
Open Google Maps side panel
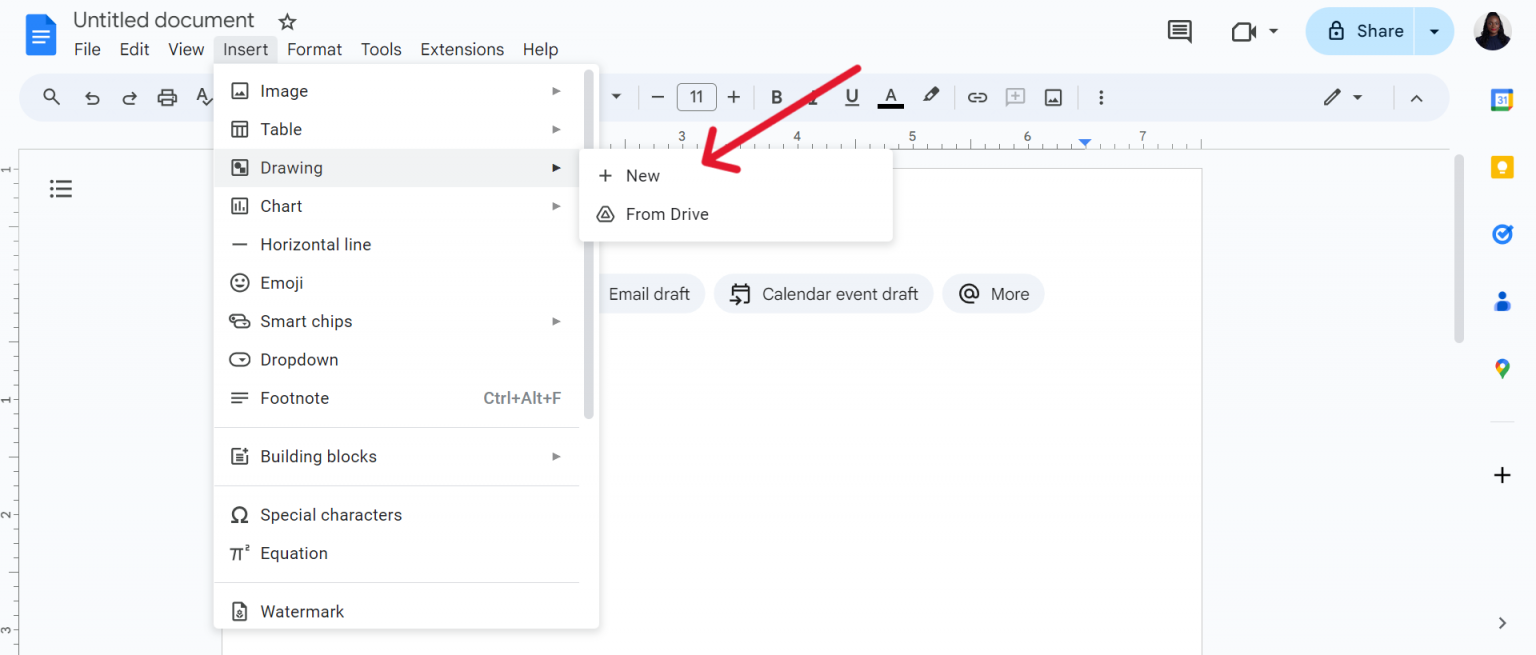click(x=1502, y=368)
